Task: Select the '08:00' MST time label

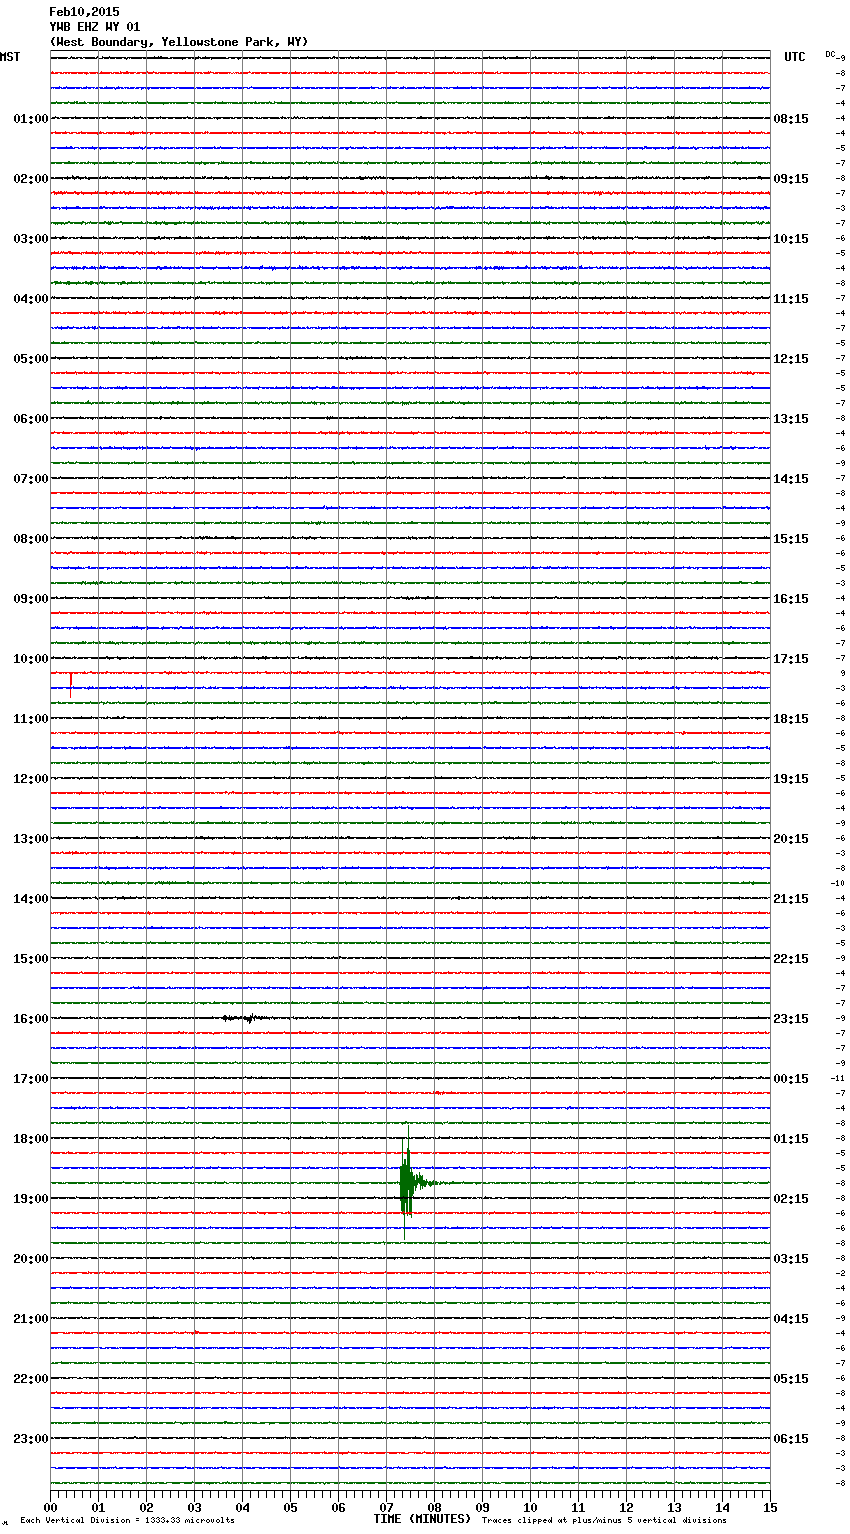Action: pos(31,539)
